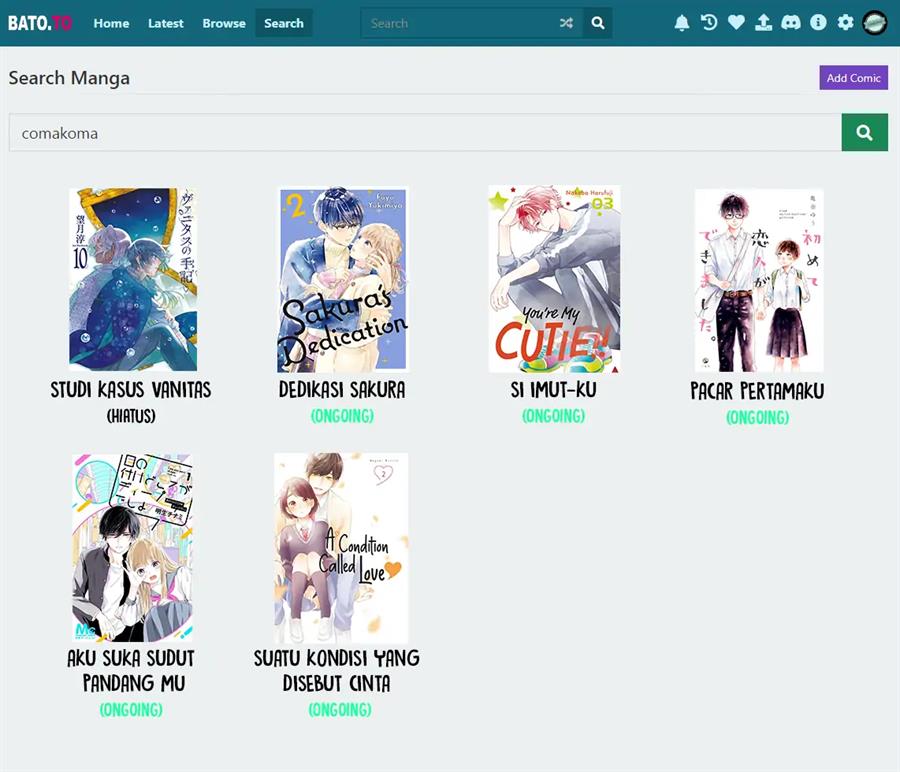Select the Search tab
The width and height of the screenshot is (900, 772).
point(283,23)
